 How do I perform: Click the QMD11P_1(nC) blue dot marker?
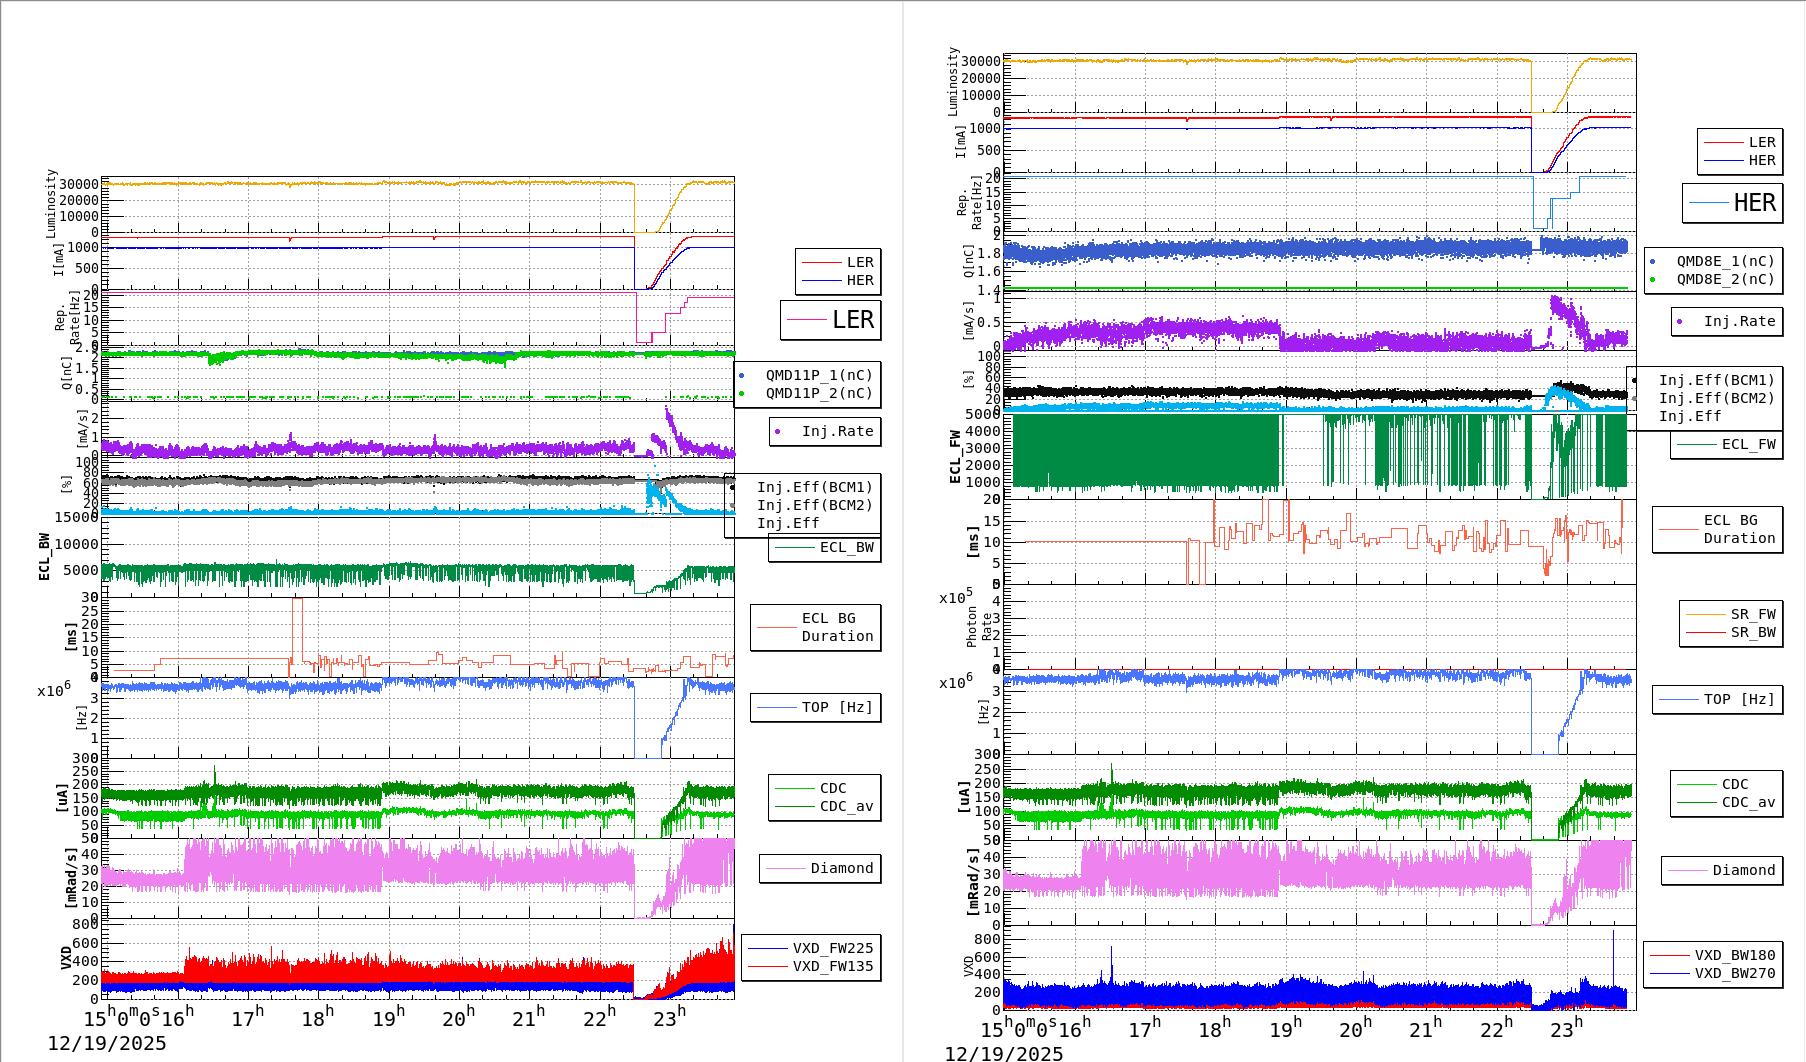click(742, 375)
